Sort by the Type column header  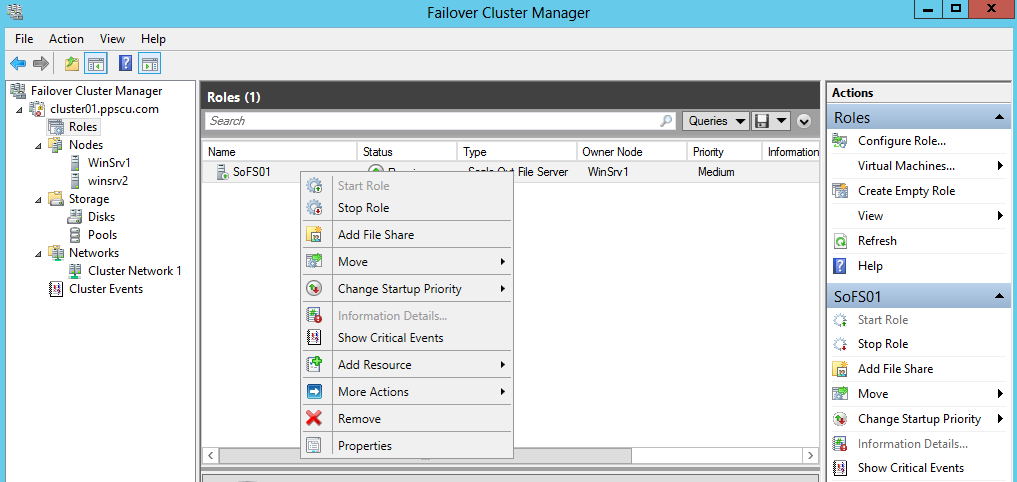516,152
